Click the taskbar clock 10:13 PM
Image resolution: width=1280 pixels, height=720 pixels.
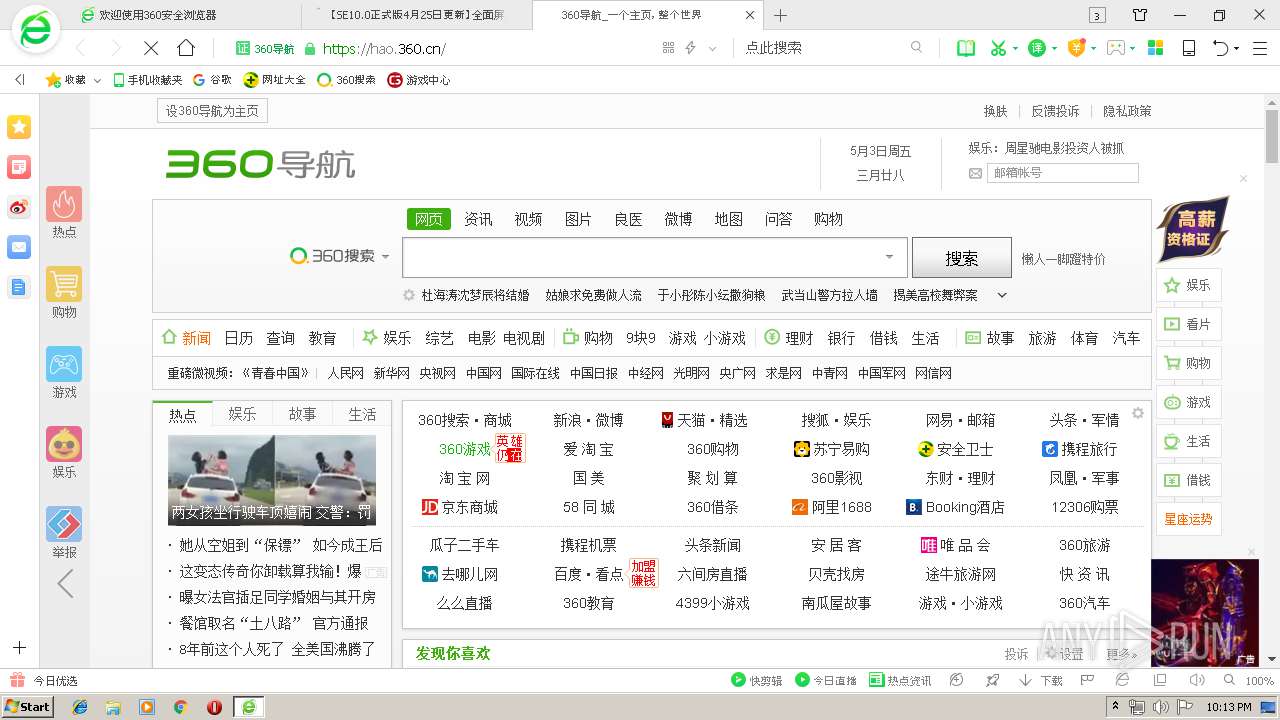point(1229,707)
